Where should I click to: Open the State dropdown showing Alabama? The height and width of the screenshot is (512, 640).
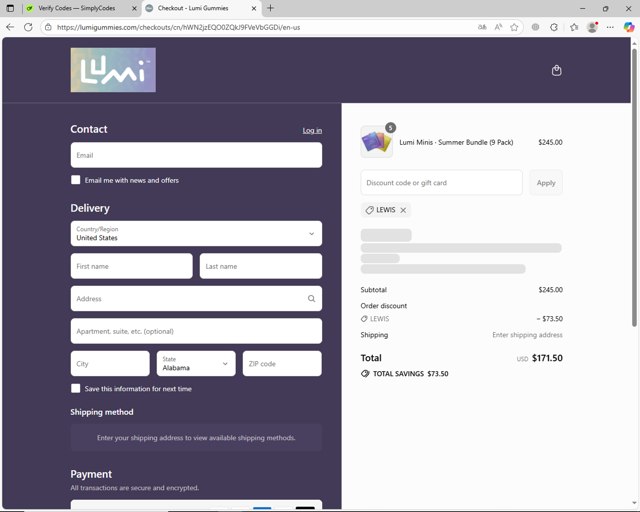pyautogui.click(x=196, y=363)
